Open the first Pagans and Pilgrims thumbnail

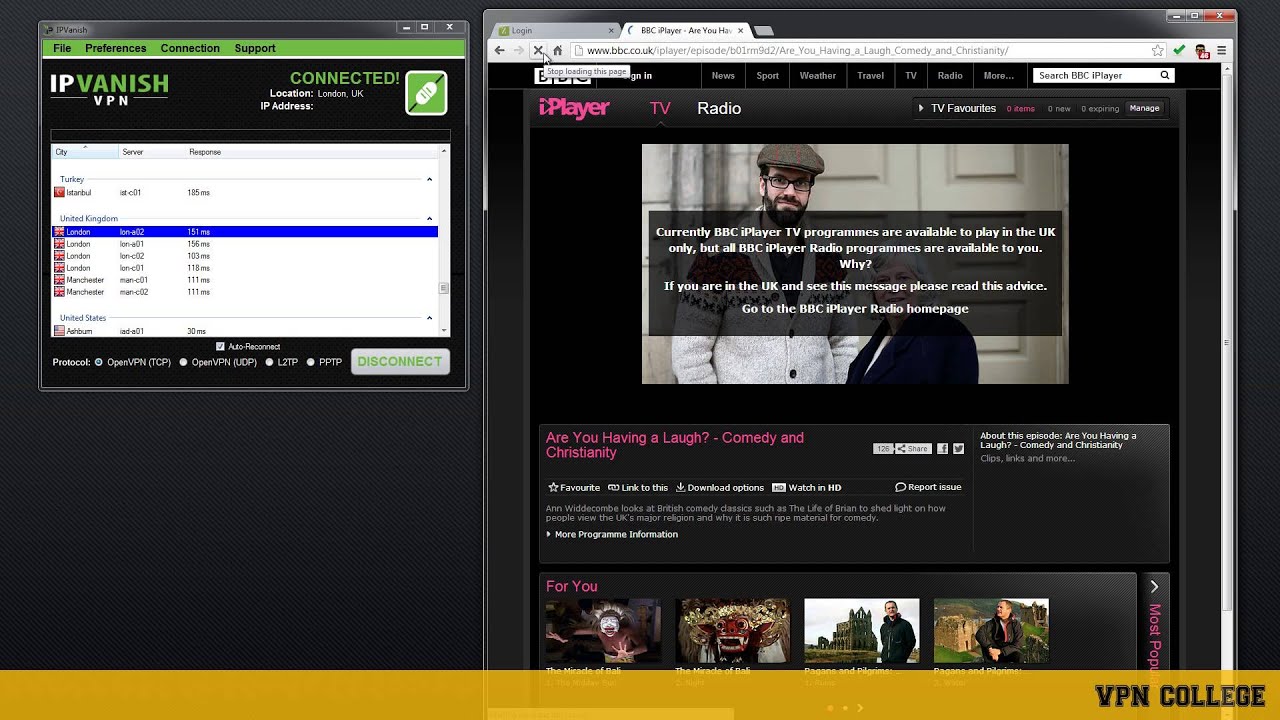click(862, 631)
